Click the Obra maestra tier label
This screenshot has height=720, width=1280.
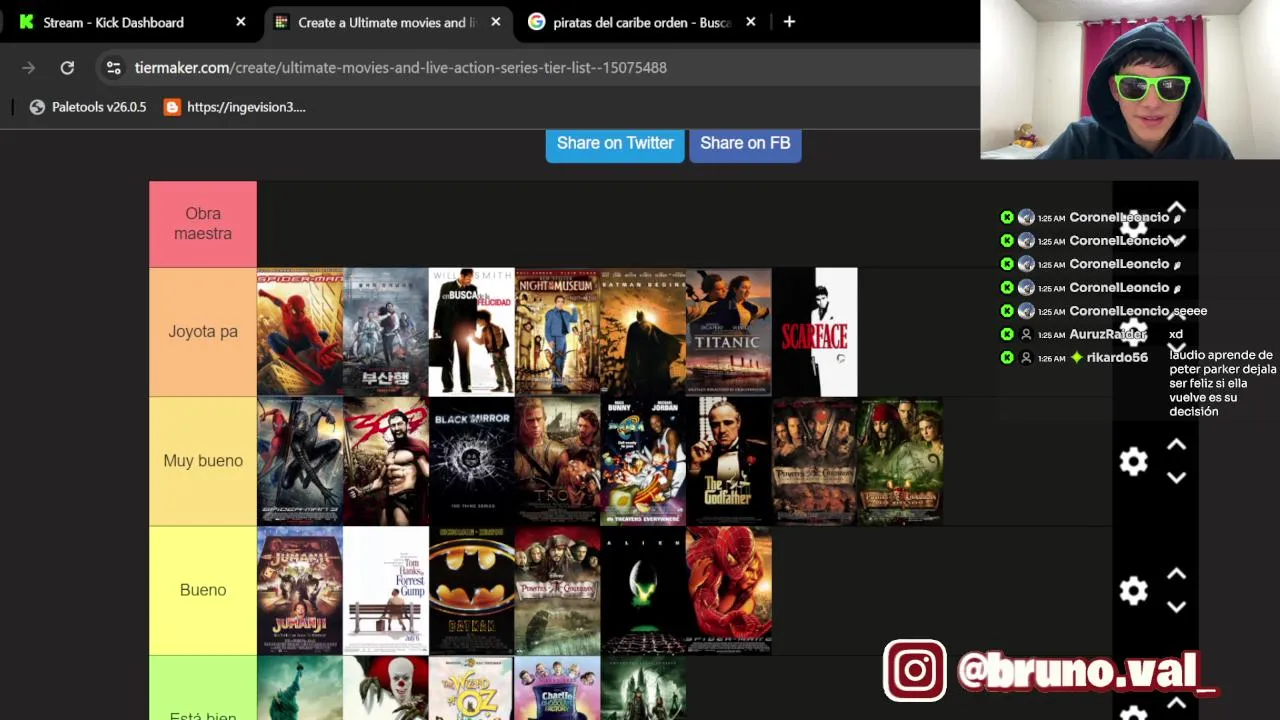pyautogui.click(x=203, y=224)
